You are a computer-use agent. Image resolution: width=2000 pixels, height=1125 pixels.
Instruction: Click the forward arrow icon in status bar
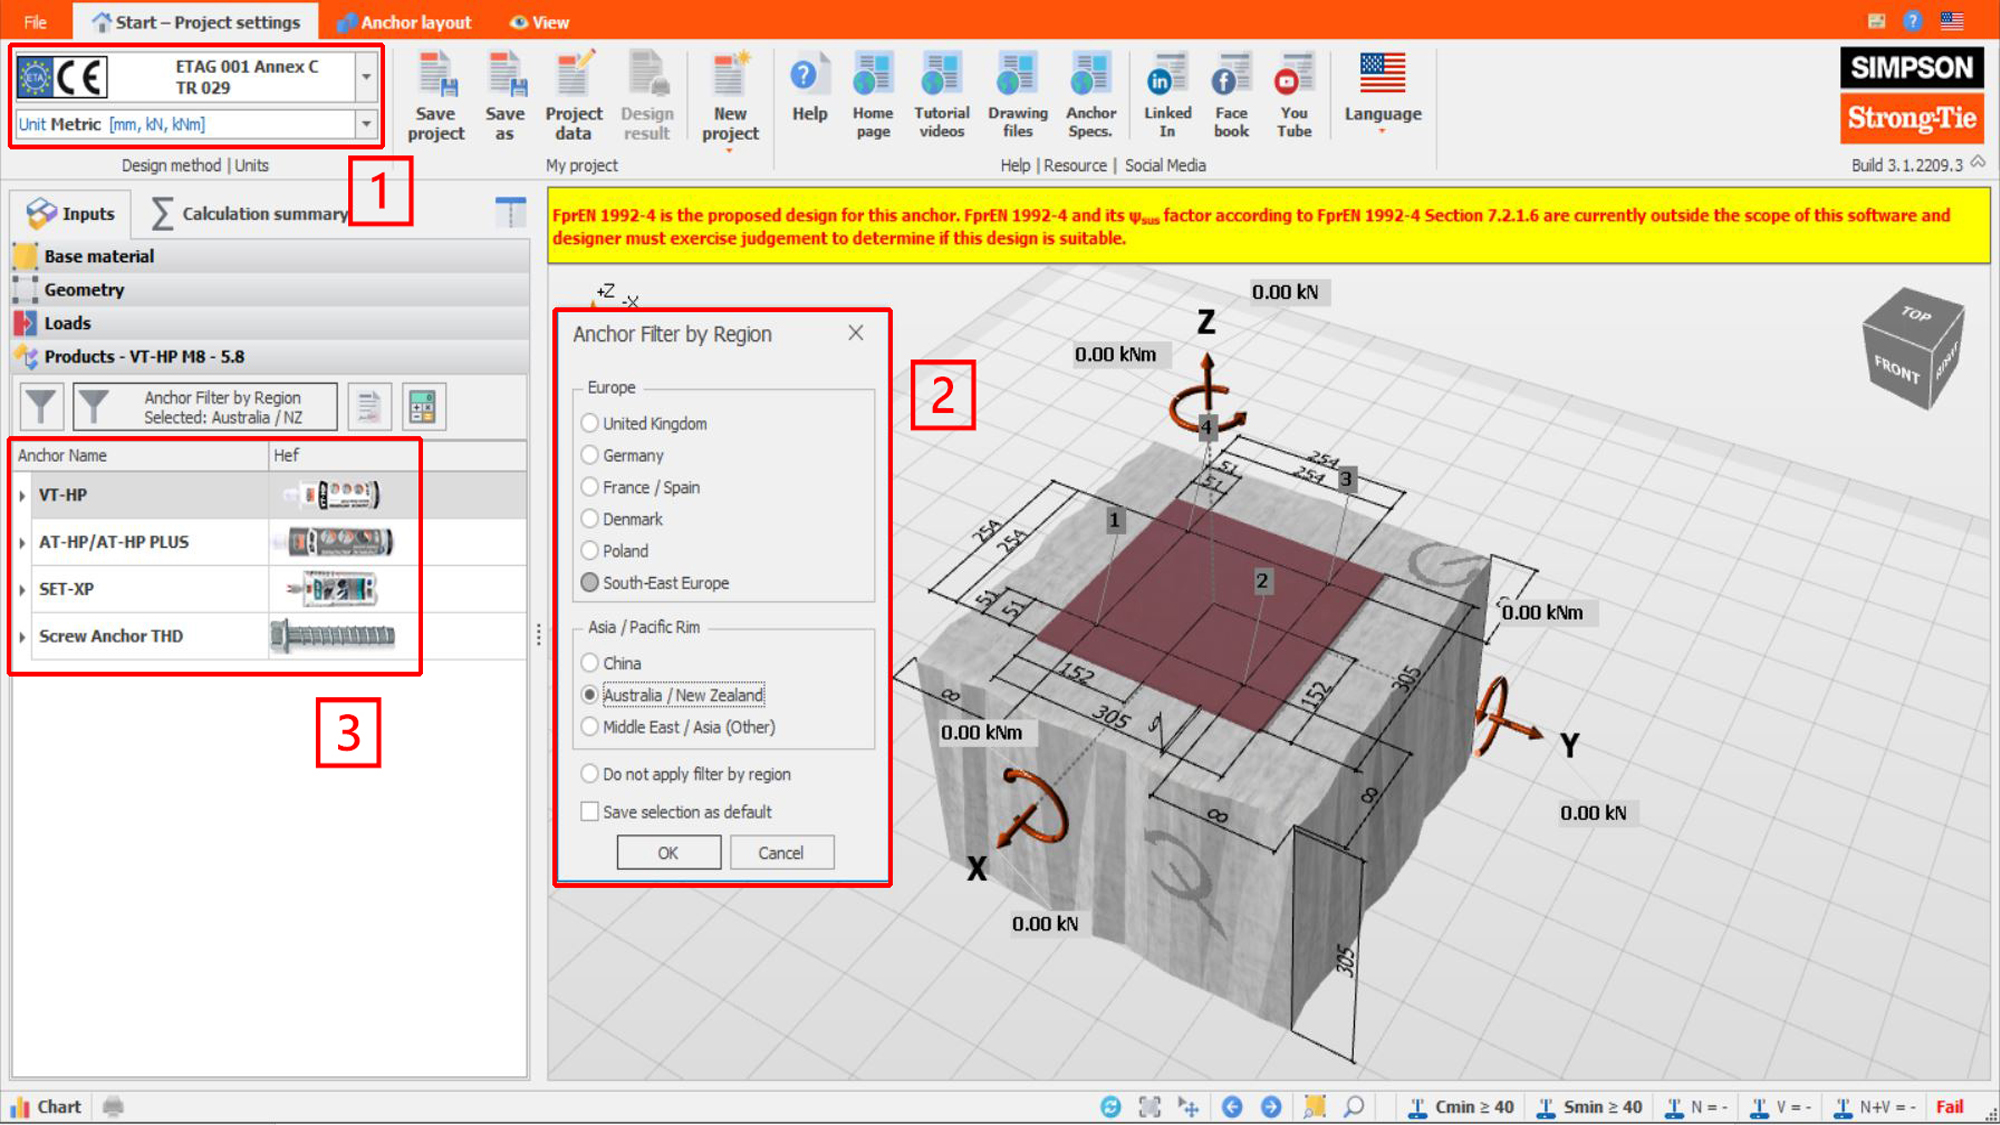click(x=1271, y=1106)
